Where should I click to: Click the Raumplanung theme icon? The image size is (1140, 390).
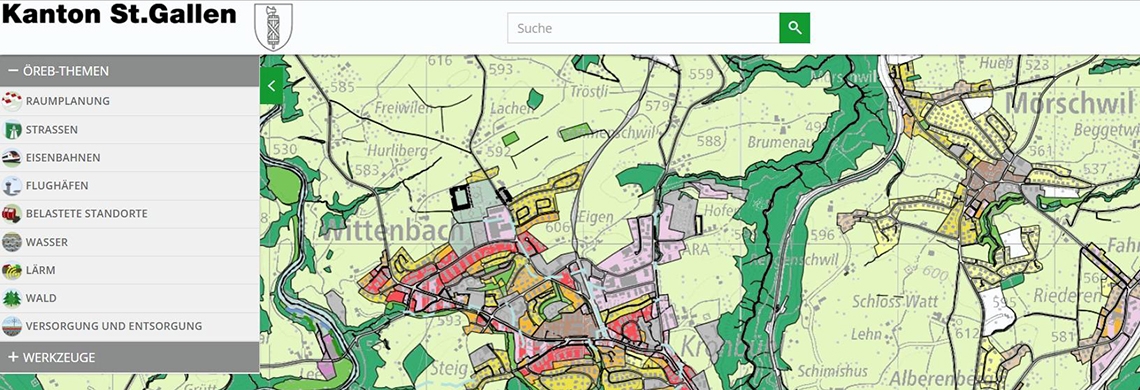pos(12,101)
